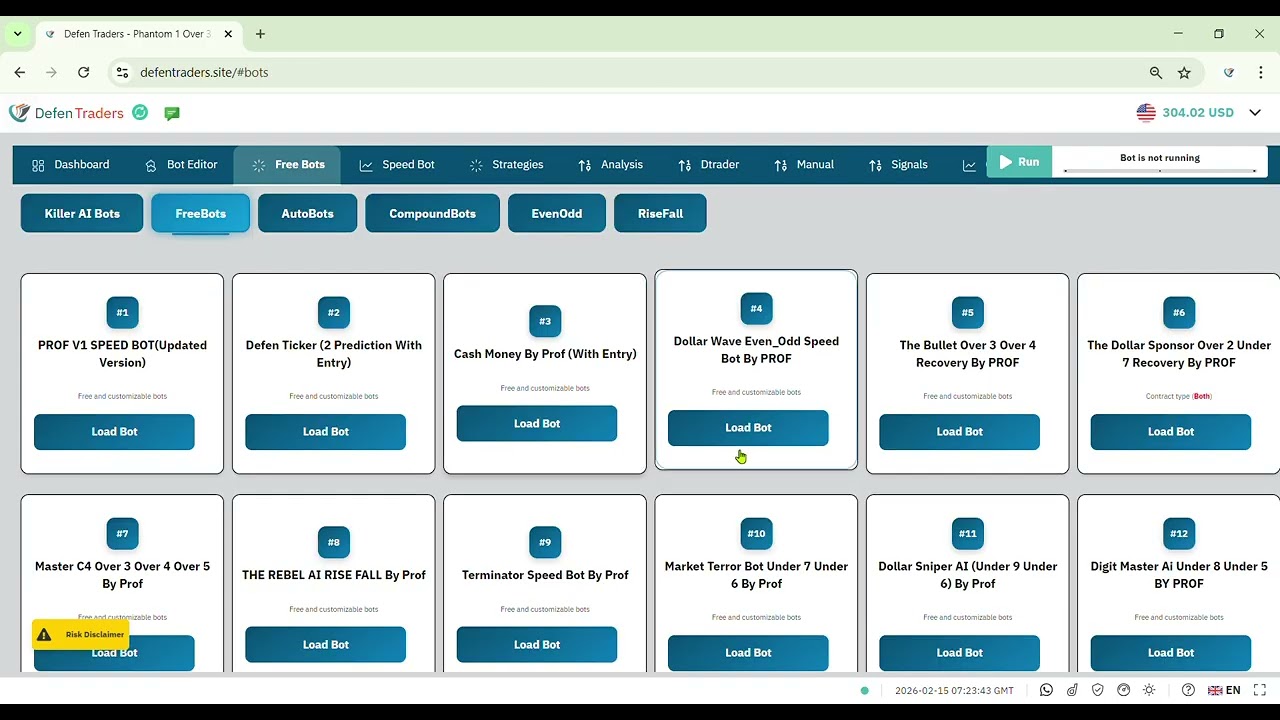This screenshot has width=1280, height=720.
Task: Expand the account balance dropdown arrow
Action: point(1255,113)
